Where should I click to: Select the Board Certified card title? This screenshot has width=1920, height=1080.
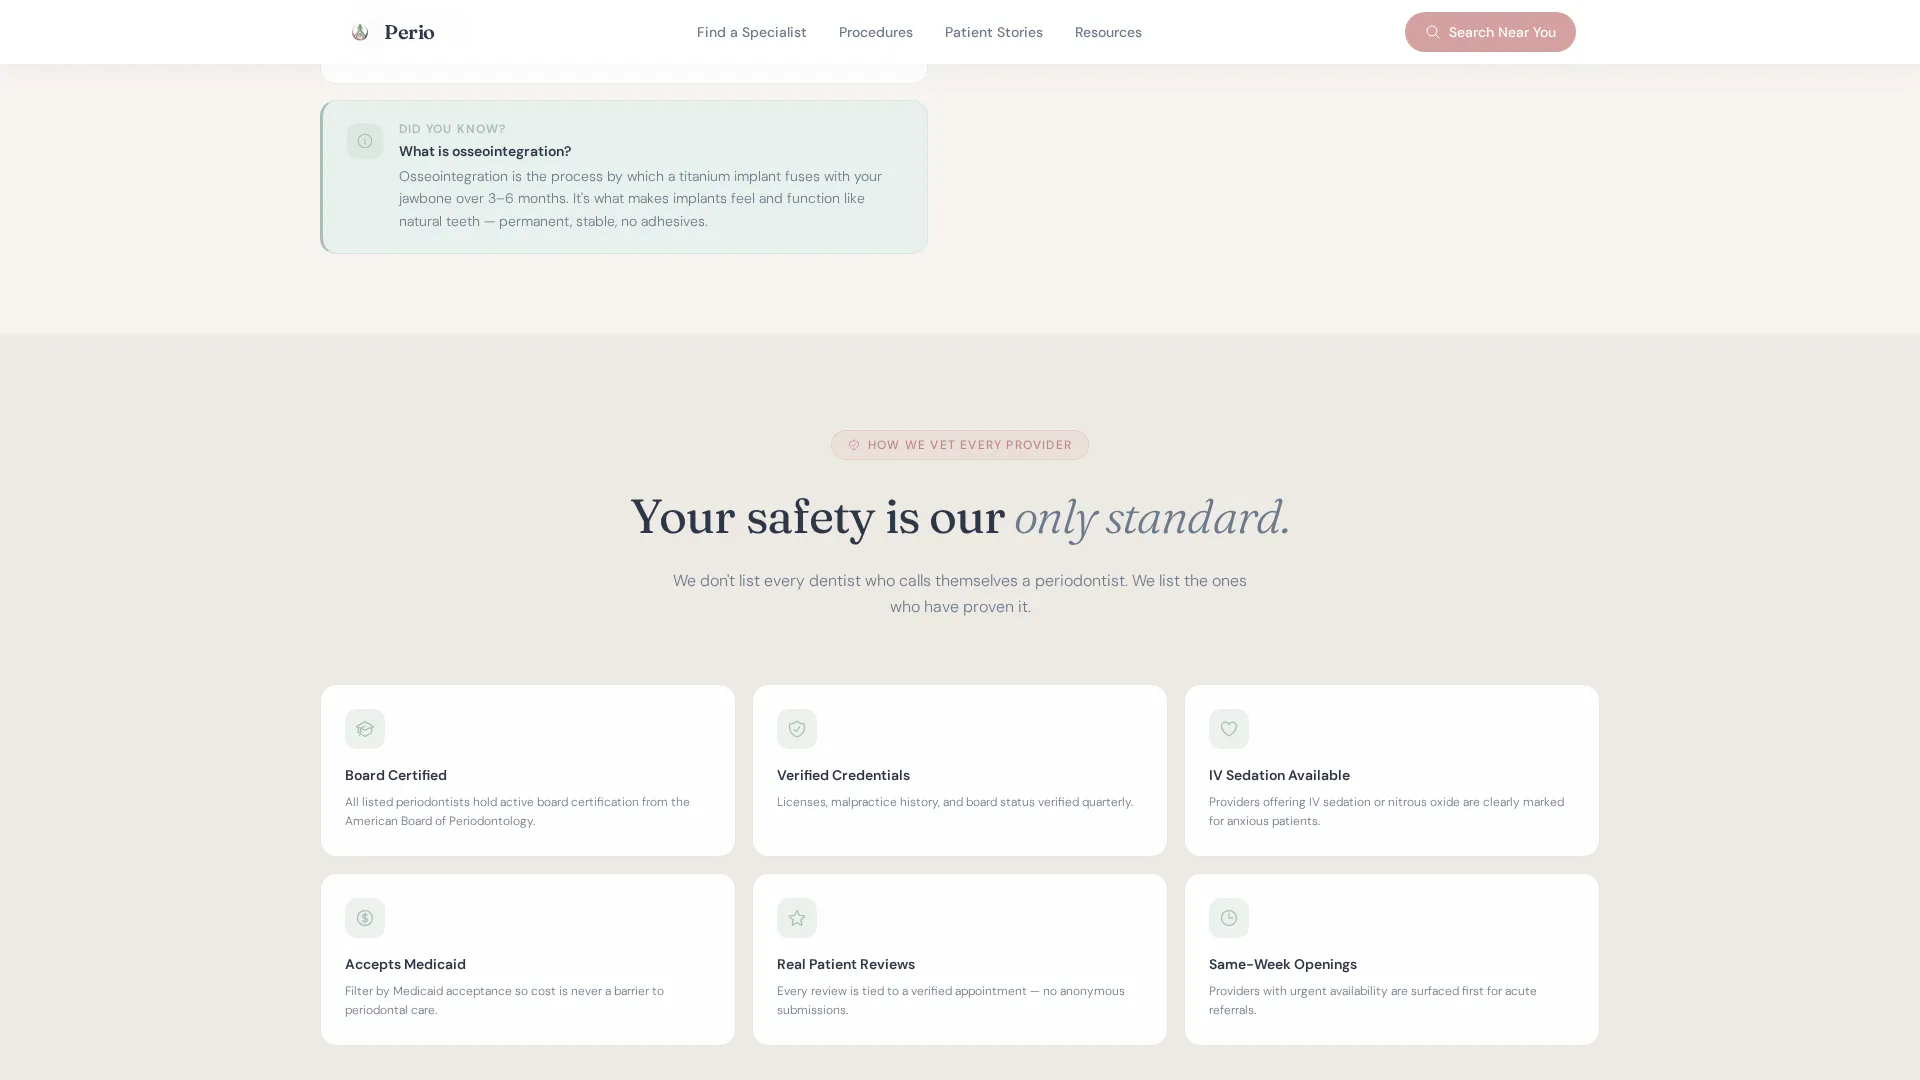tap(396, 775)
